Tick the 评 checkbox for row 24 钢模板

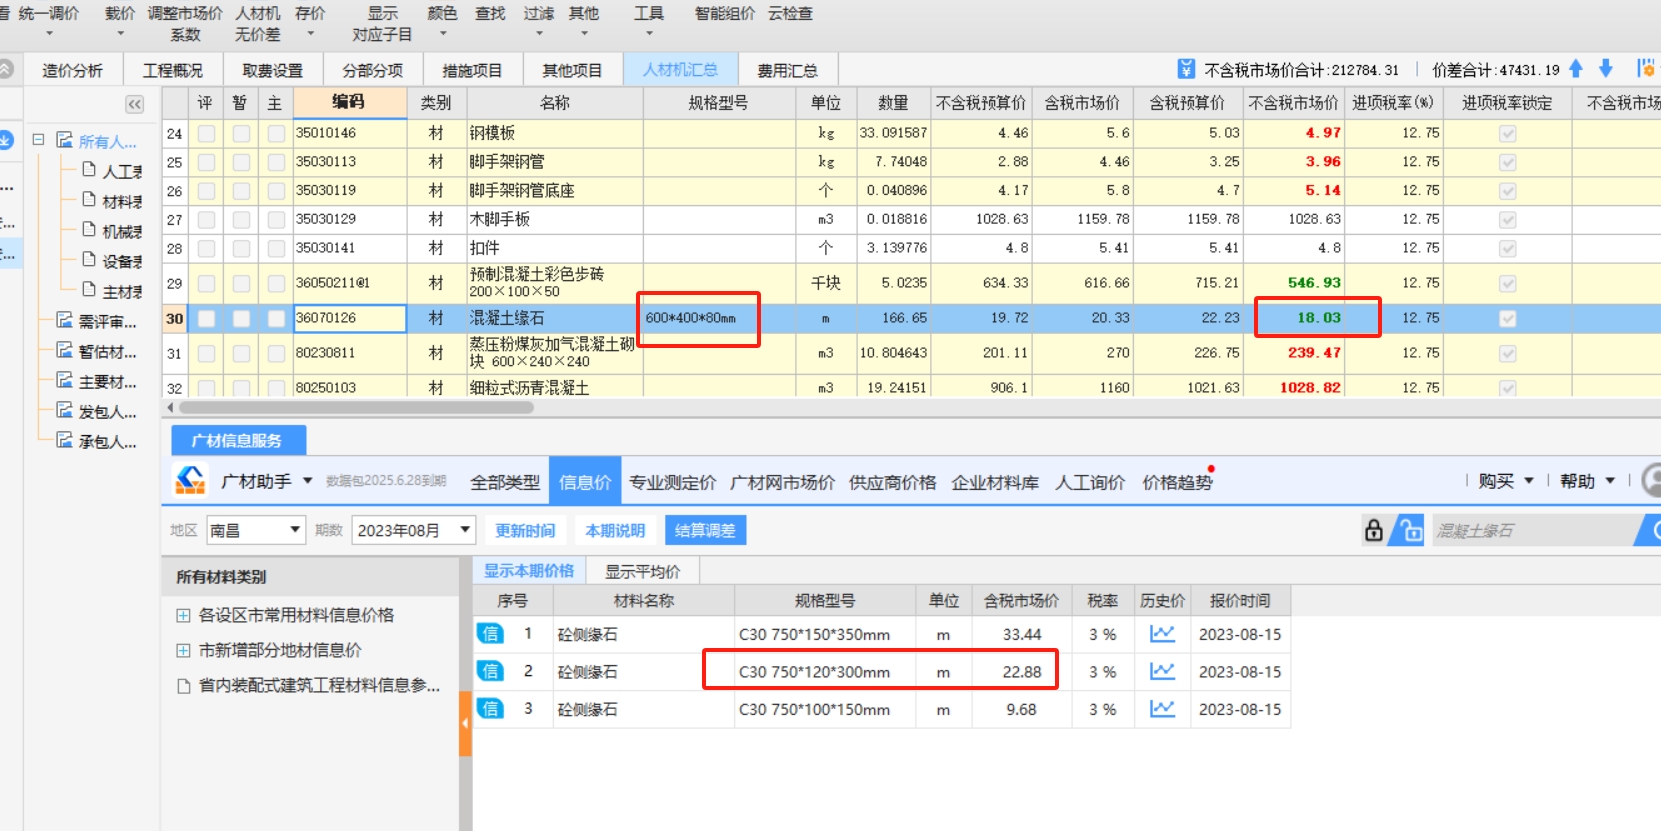tap(206, 133)
